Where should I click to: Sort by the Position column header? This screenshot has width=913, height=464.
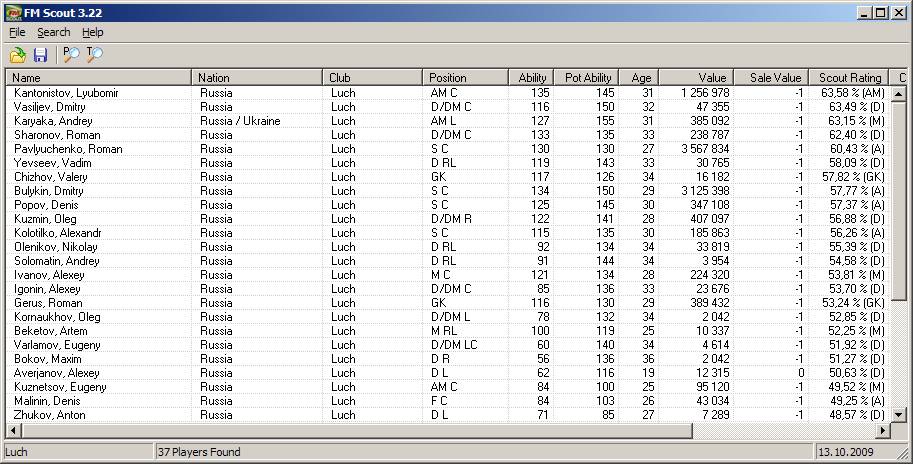[465, 77]
